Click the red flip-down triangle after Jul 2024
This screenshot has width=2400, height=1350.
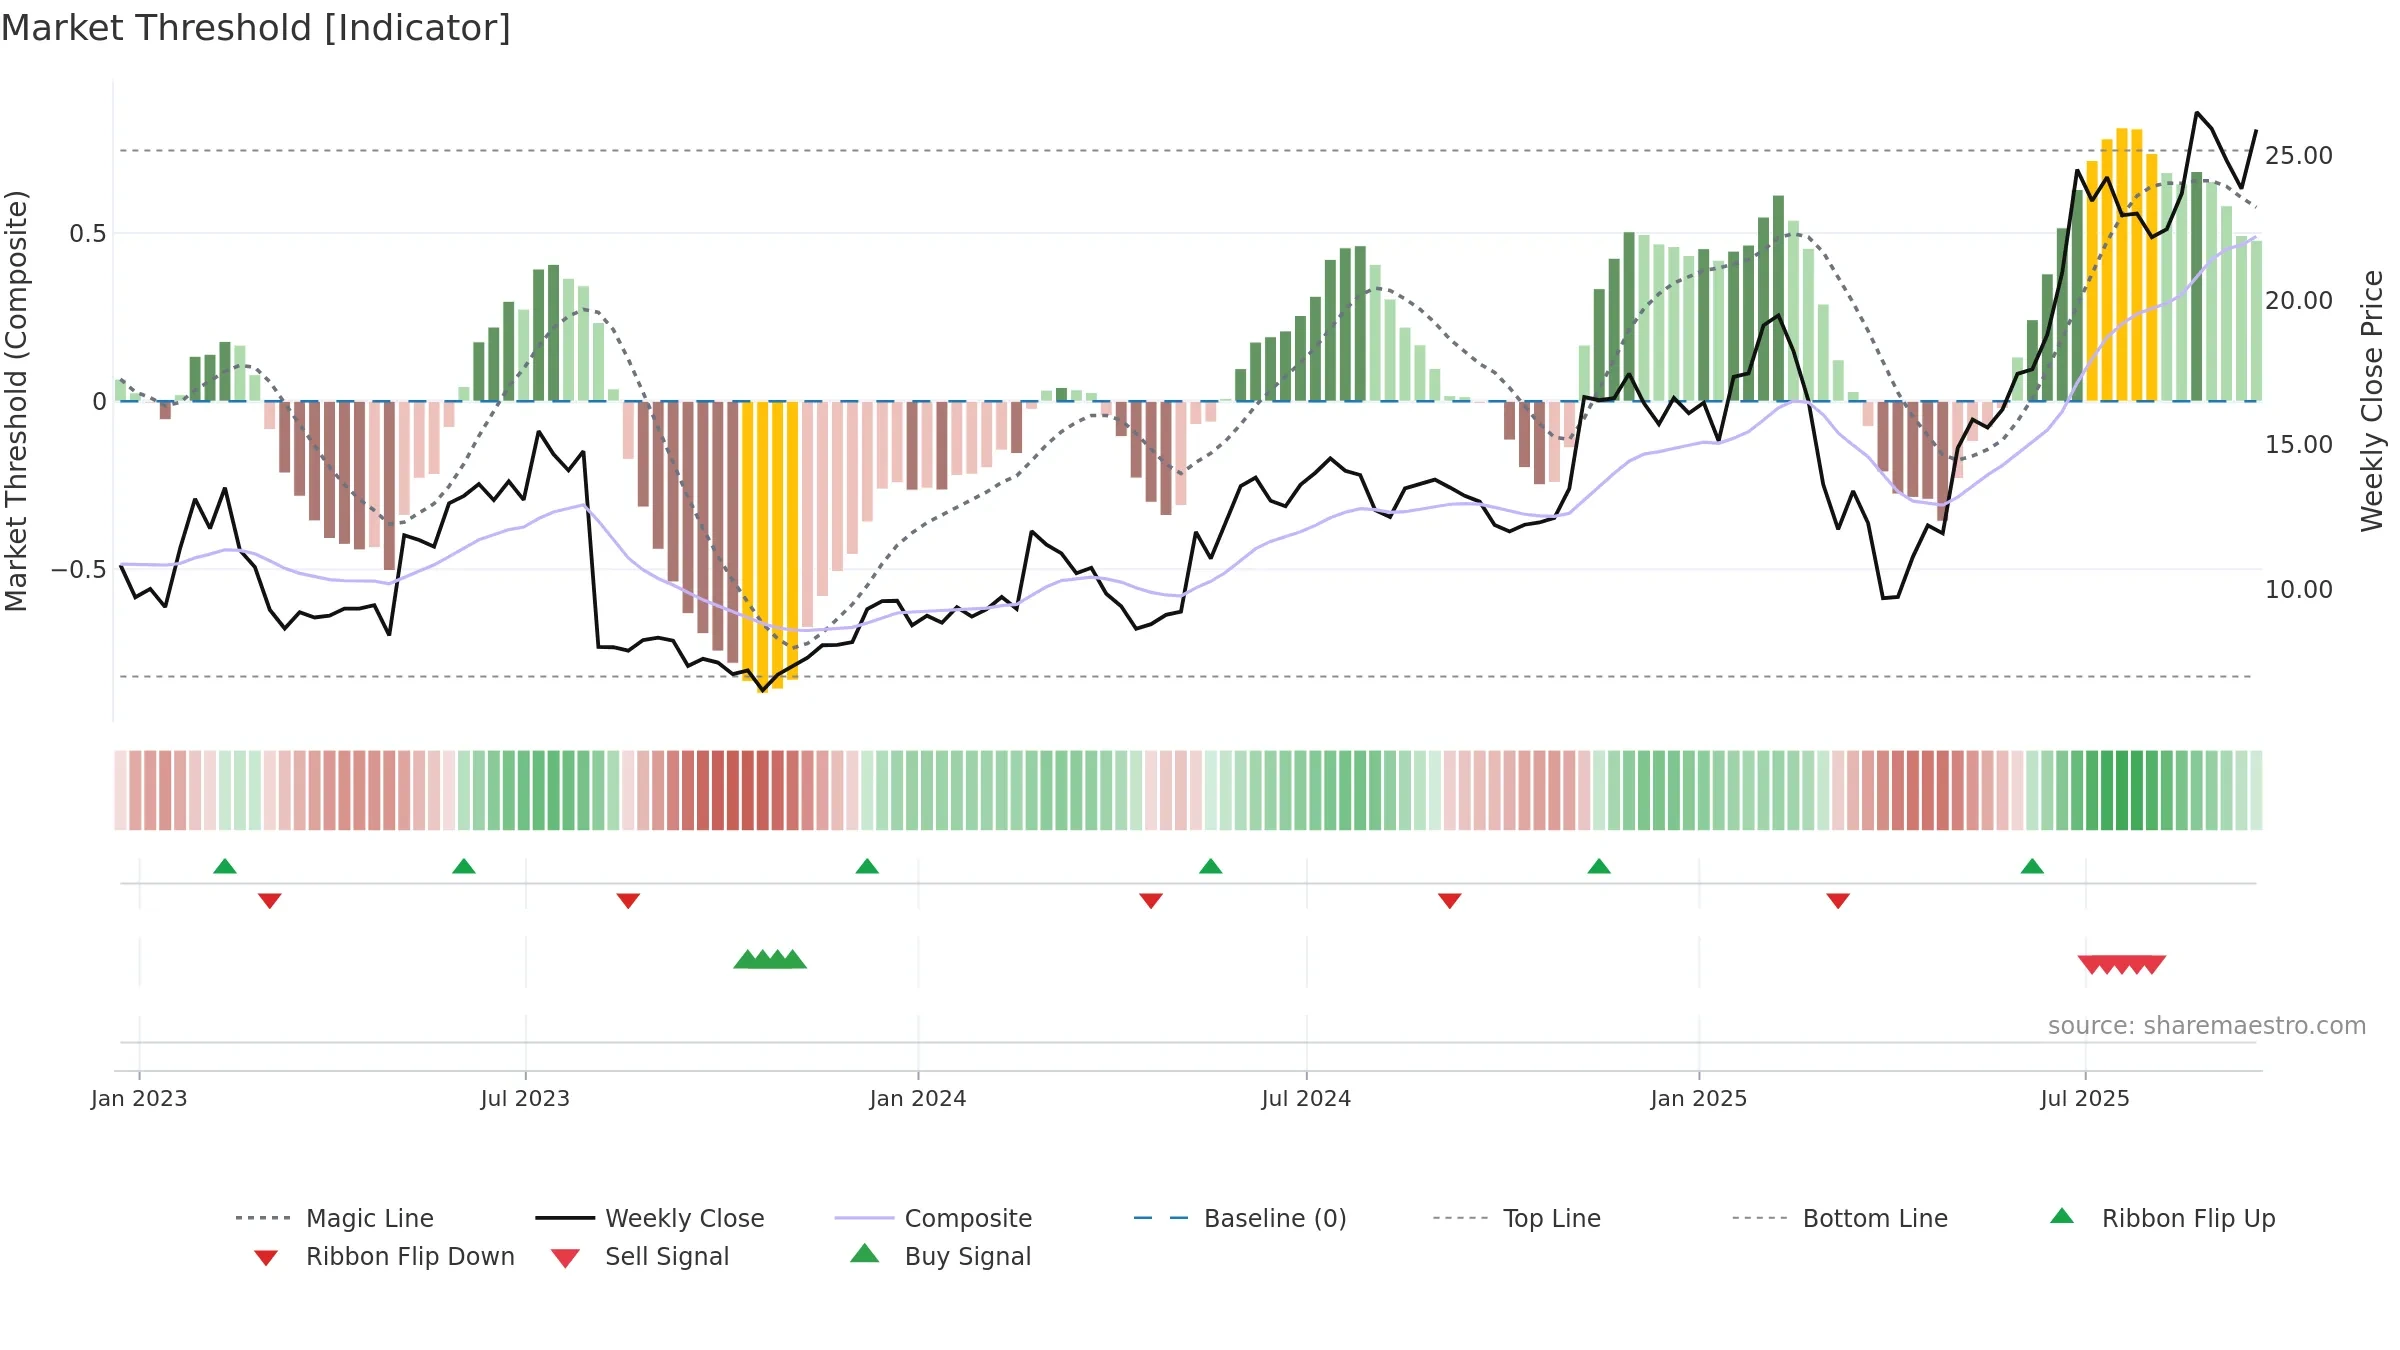[1450, 901]
